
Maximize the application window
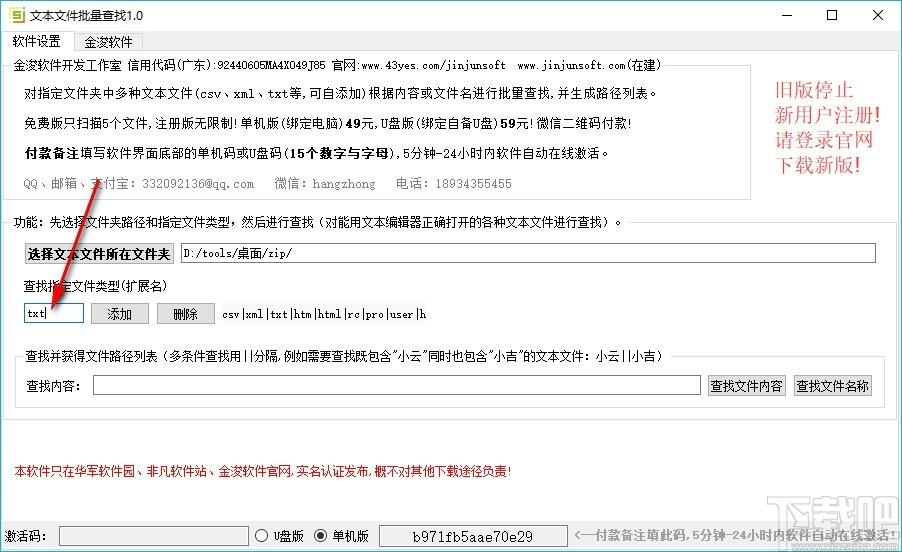[832, 15]
